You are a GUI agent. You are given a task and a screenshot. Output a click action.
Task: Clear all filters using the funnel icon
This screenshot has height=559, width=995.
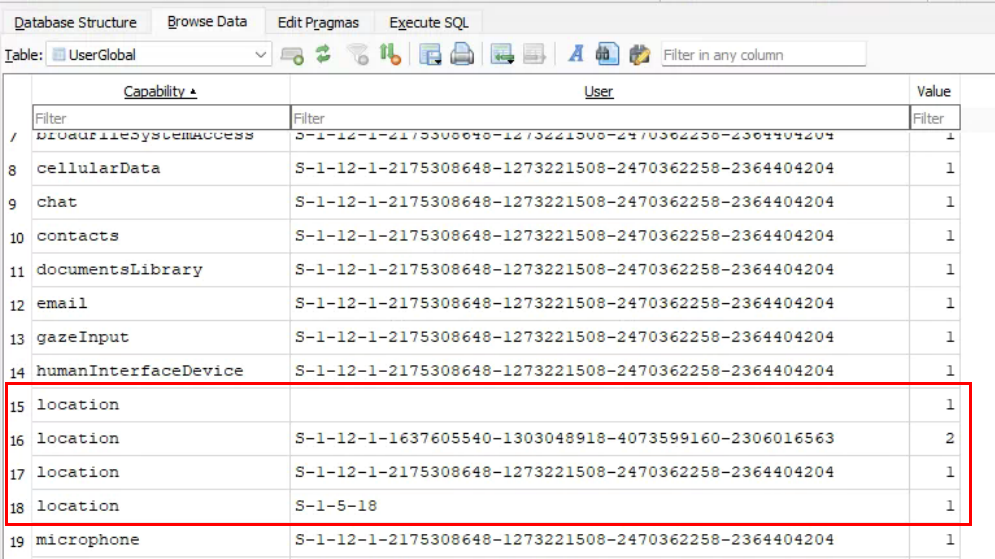(357, 55)
